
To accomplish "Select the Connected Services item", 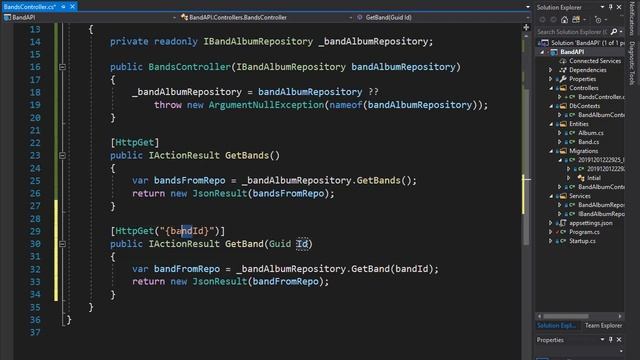I will pyautogui.click(x=595, y=61).
